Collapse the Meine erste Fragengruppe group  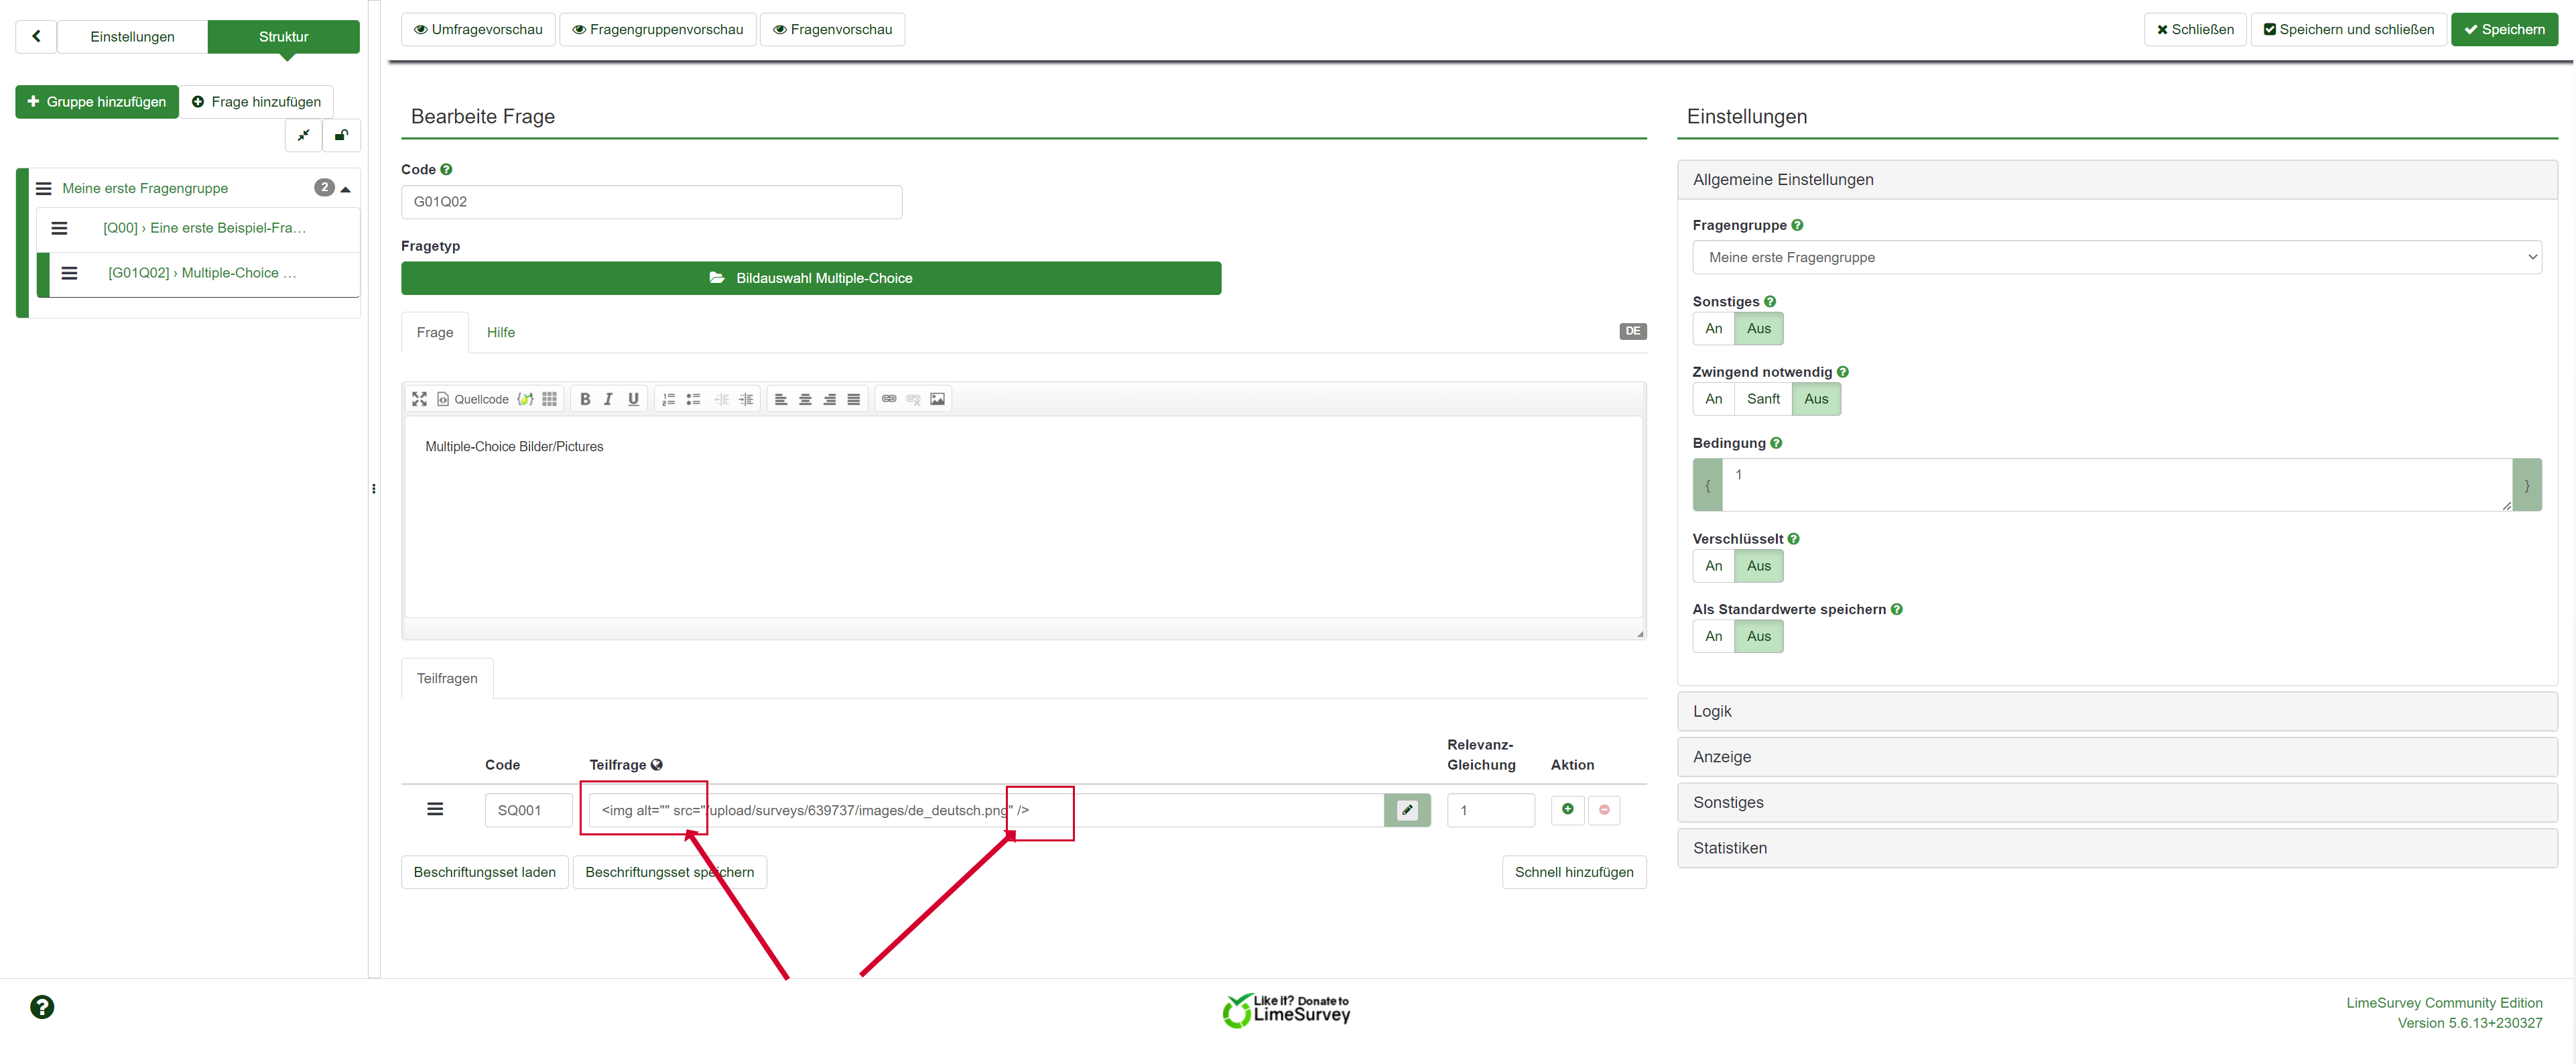346,188
